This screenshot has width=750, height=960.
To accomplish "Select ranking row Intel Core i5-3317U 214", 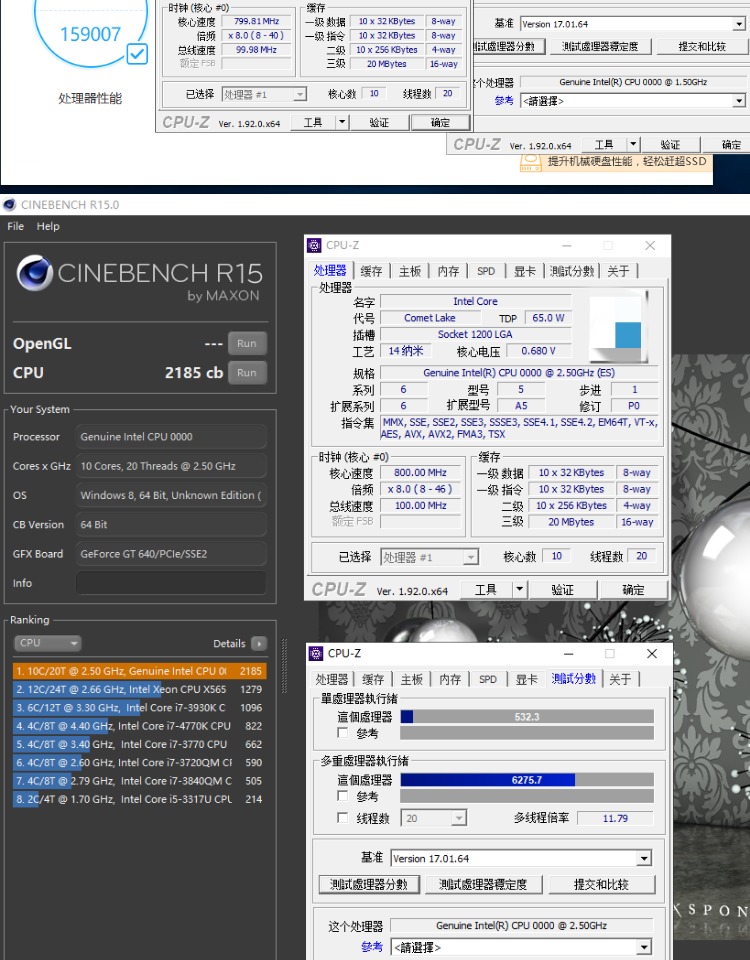I will point(139,800).
